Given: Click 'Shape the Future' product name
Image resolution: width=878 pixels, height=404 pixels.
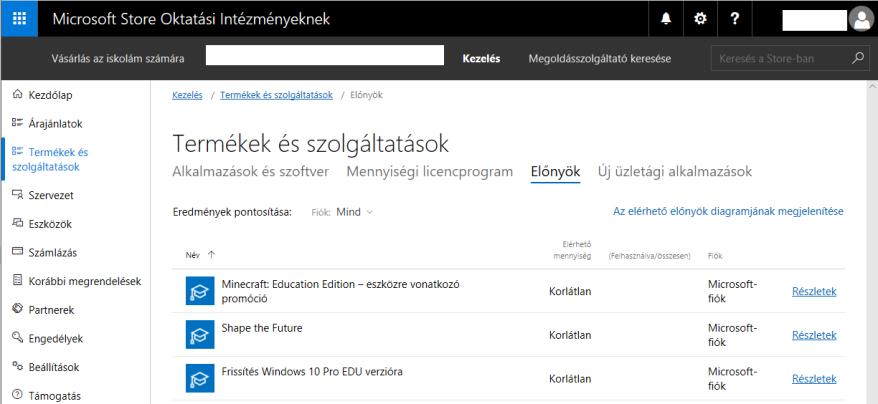Looking at the screenshot, I should pyautogui.click(x=261, y=328).
